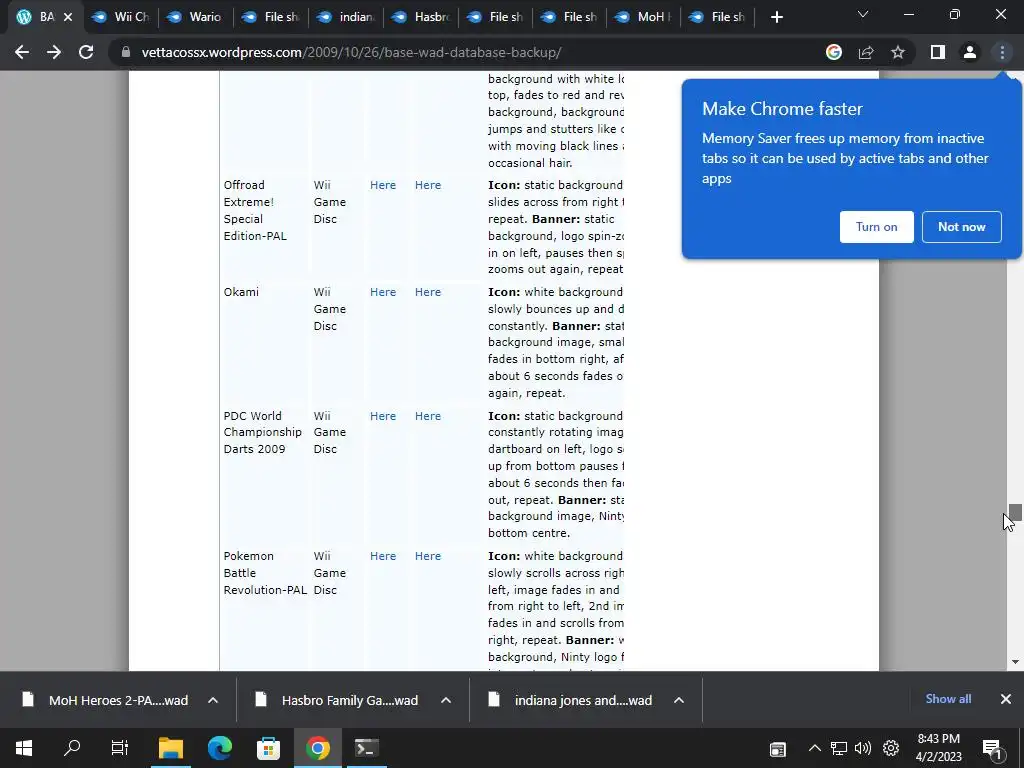Select Chrome in the taskbar
Image resolution: width=1024 pixels, height=768 pixels.
(x=317, y=748)
